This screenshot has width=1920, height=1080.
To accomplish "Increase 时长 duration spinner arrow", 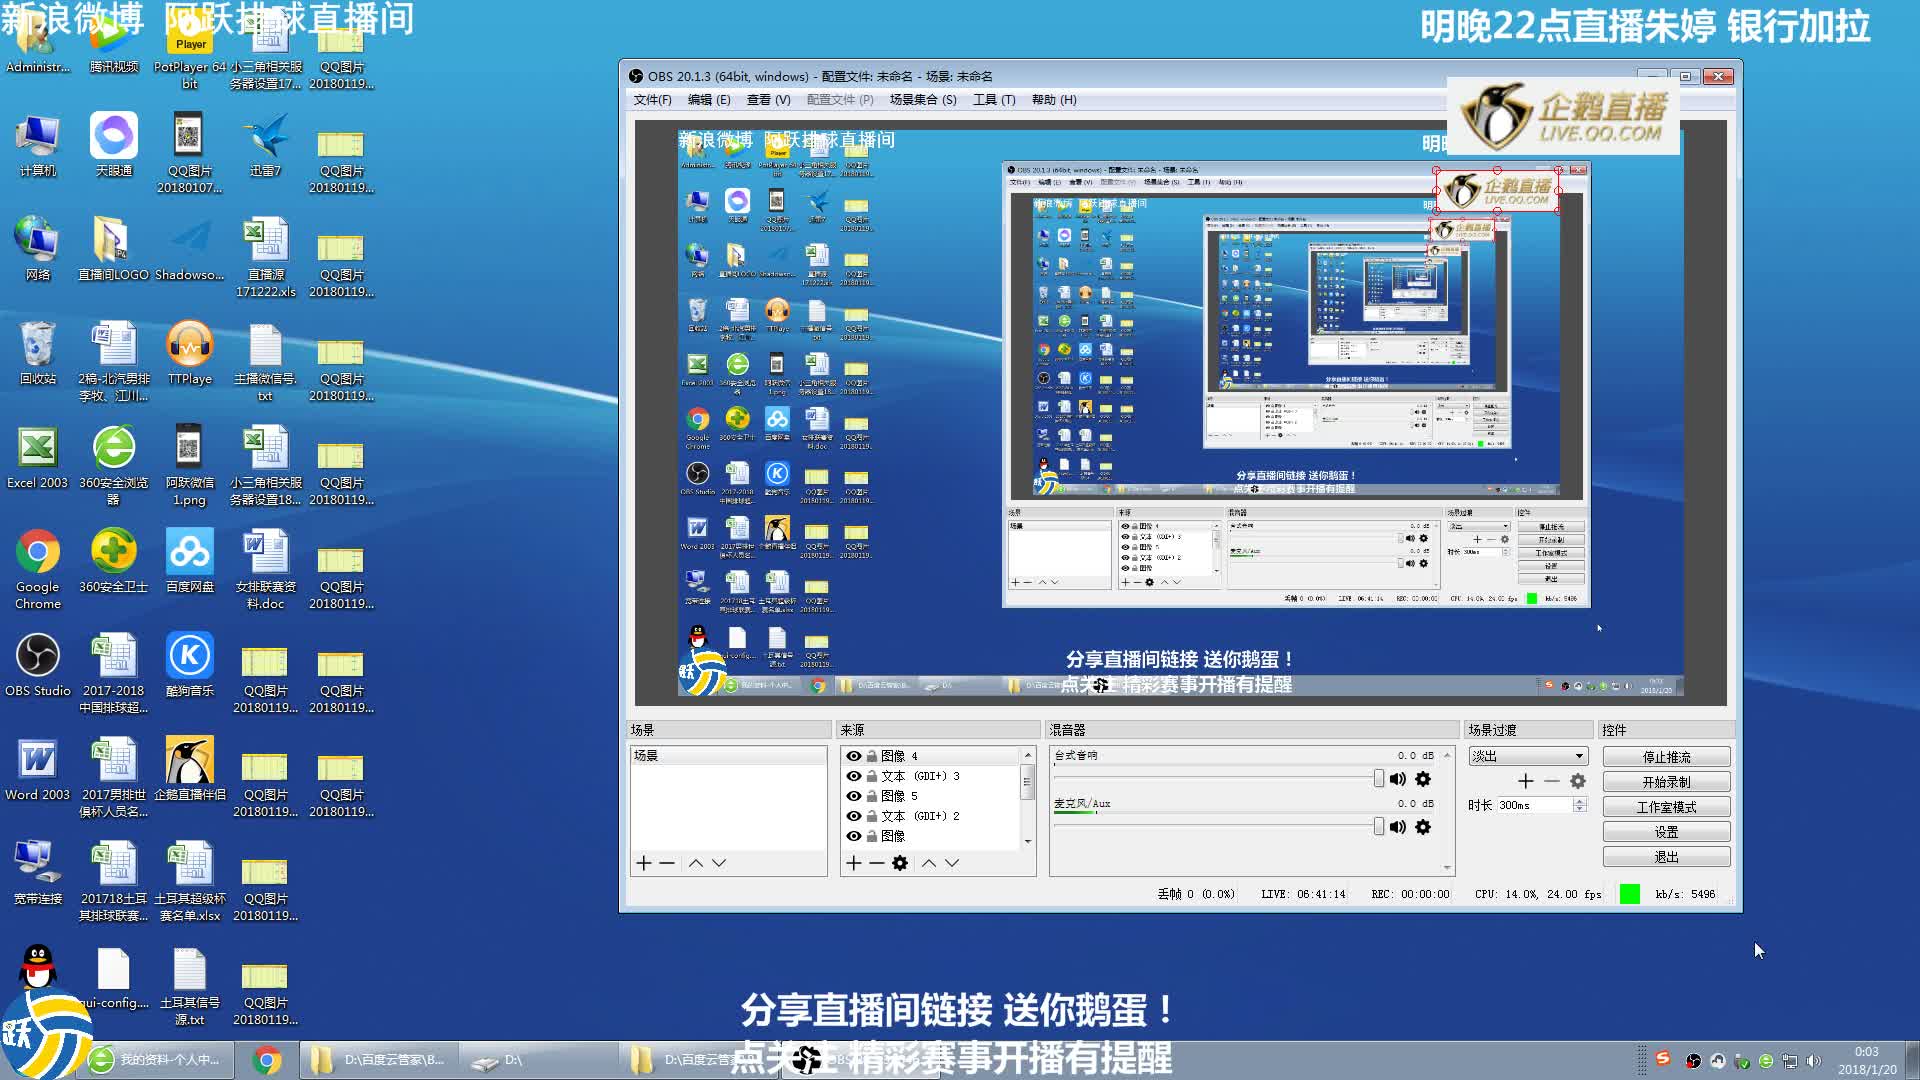I will 1580,801.
